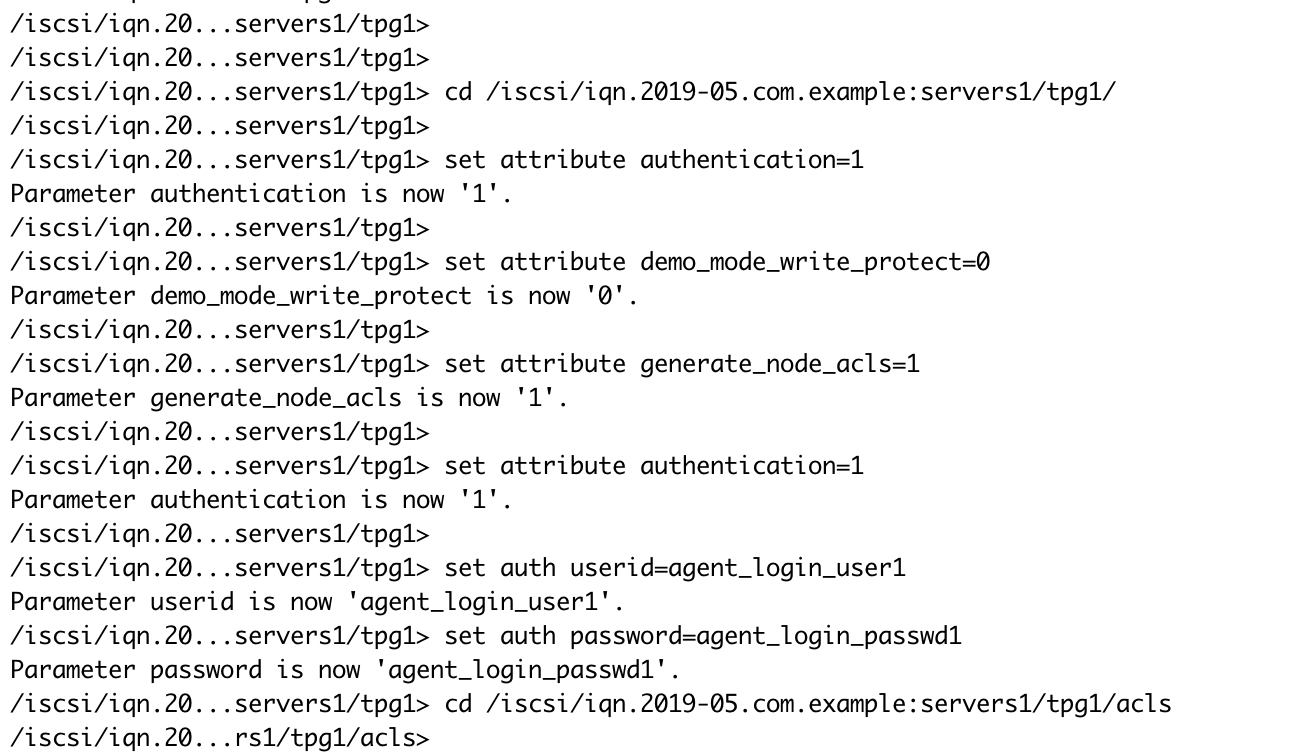1310x756 pixels.
Task: Click the generate_node_acls=1 argument
Action: click(780, 365)
